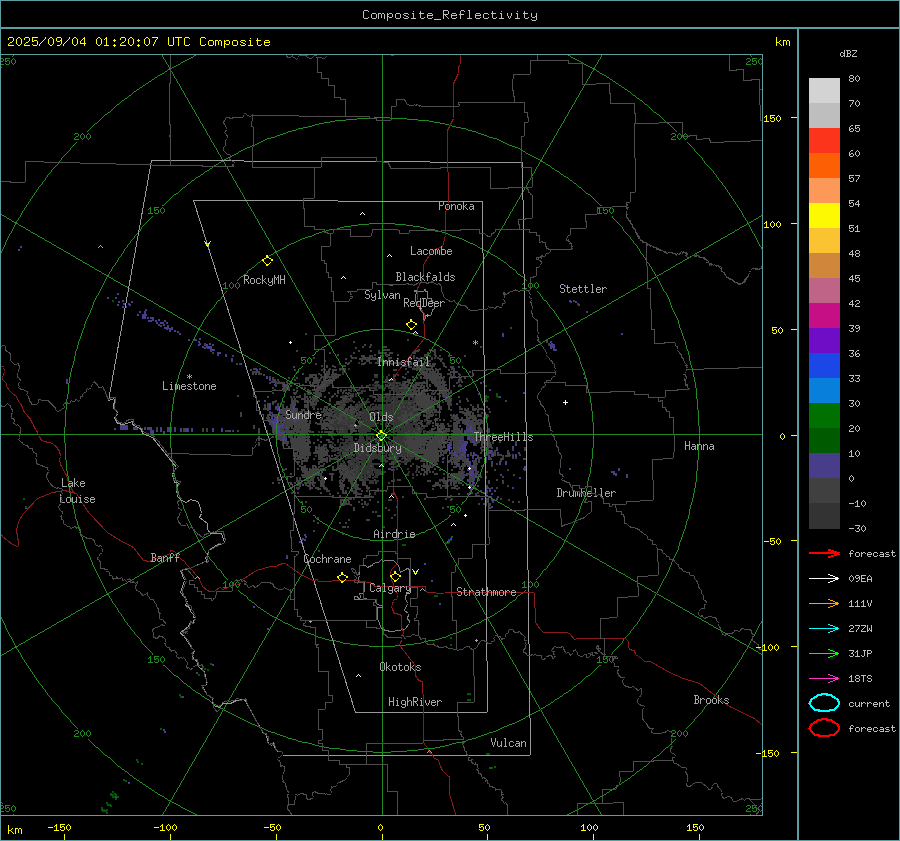Click the cyan 27ZW arrow icon
Viewport: 900px width, 841px height.
pos(824,629)
